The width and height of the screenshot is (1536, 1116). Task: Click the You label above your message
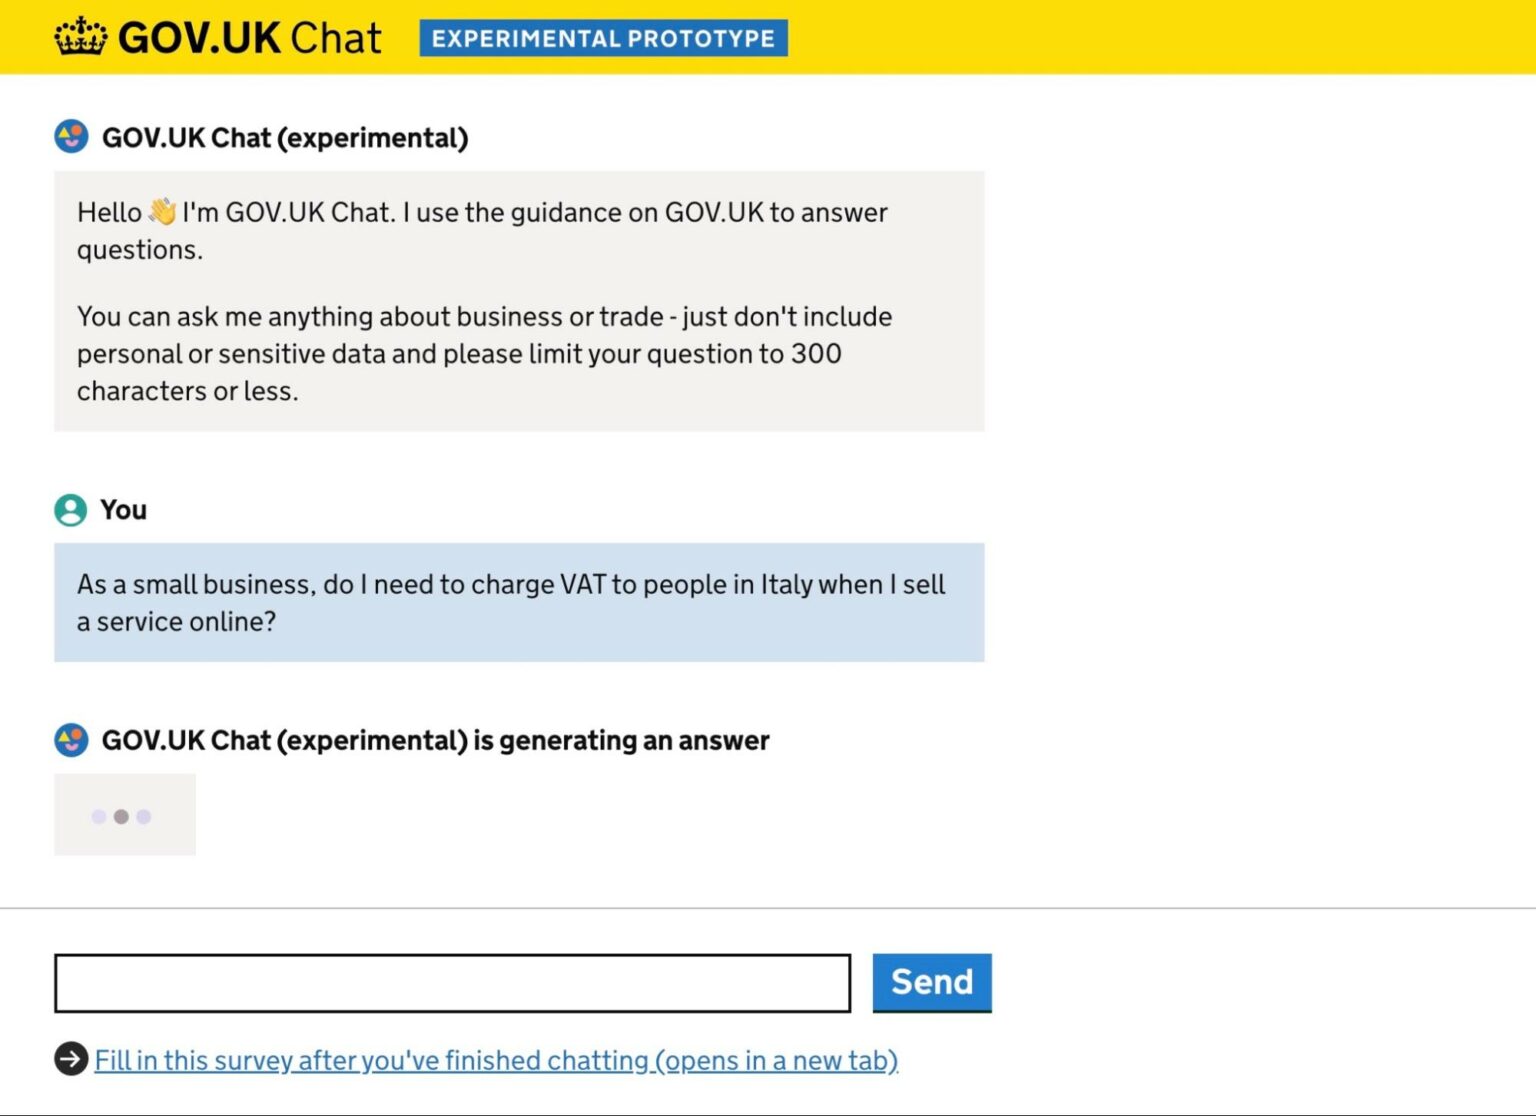122,510
